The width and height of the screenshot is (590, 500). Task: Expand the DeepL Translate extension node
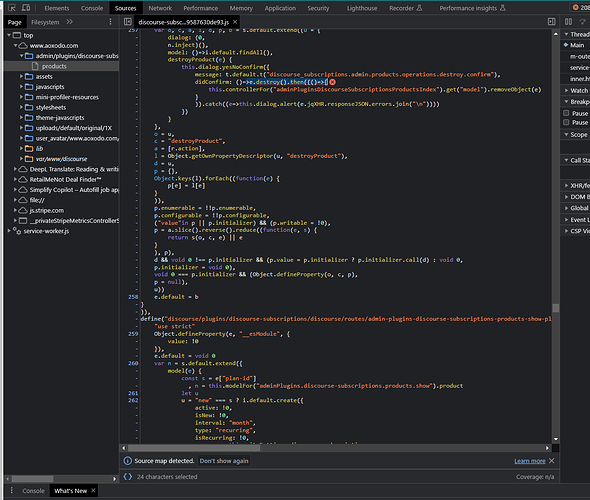(15, 169)
